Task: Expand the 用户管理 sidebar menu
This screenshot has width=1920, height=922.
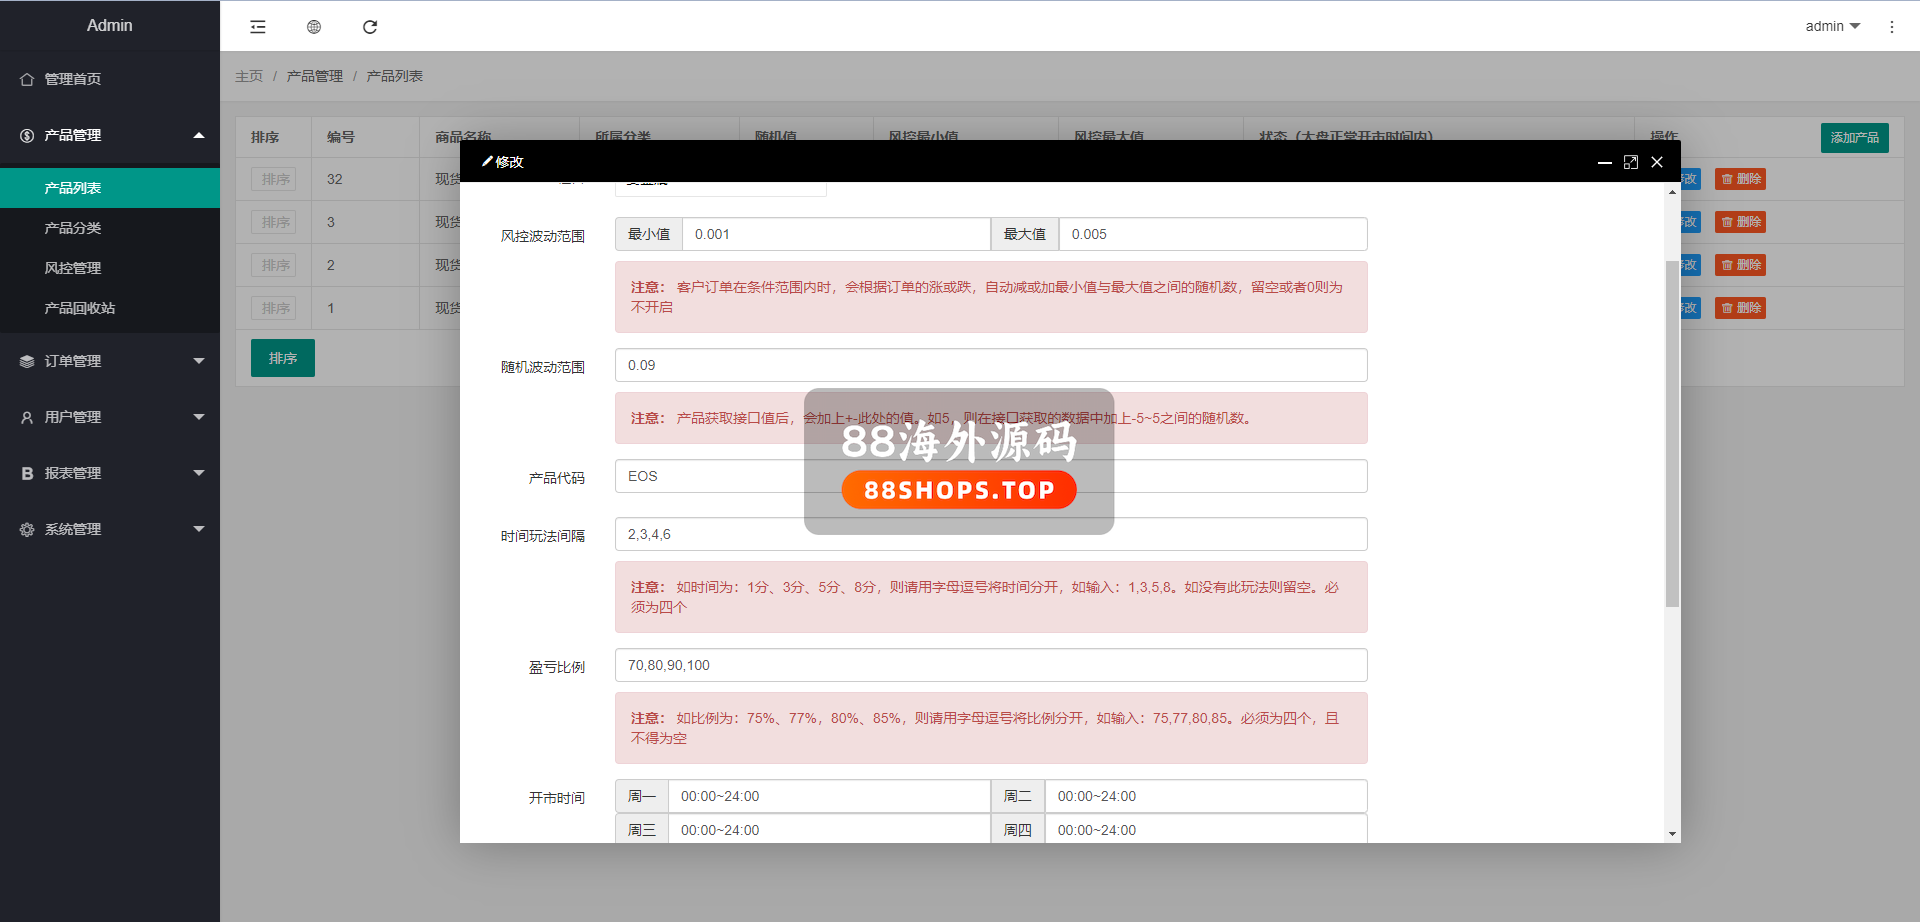Action: click(110, 417)
